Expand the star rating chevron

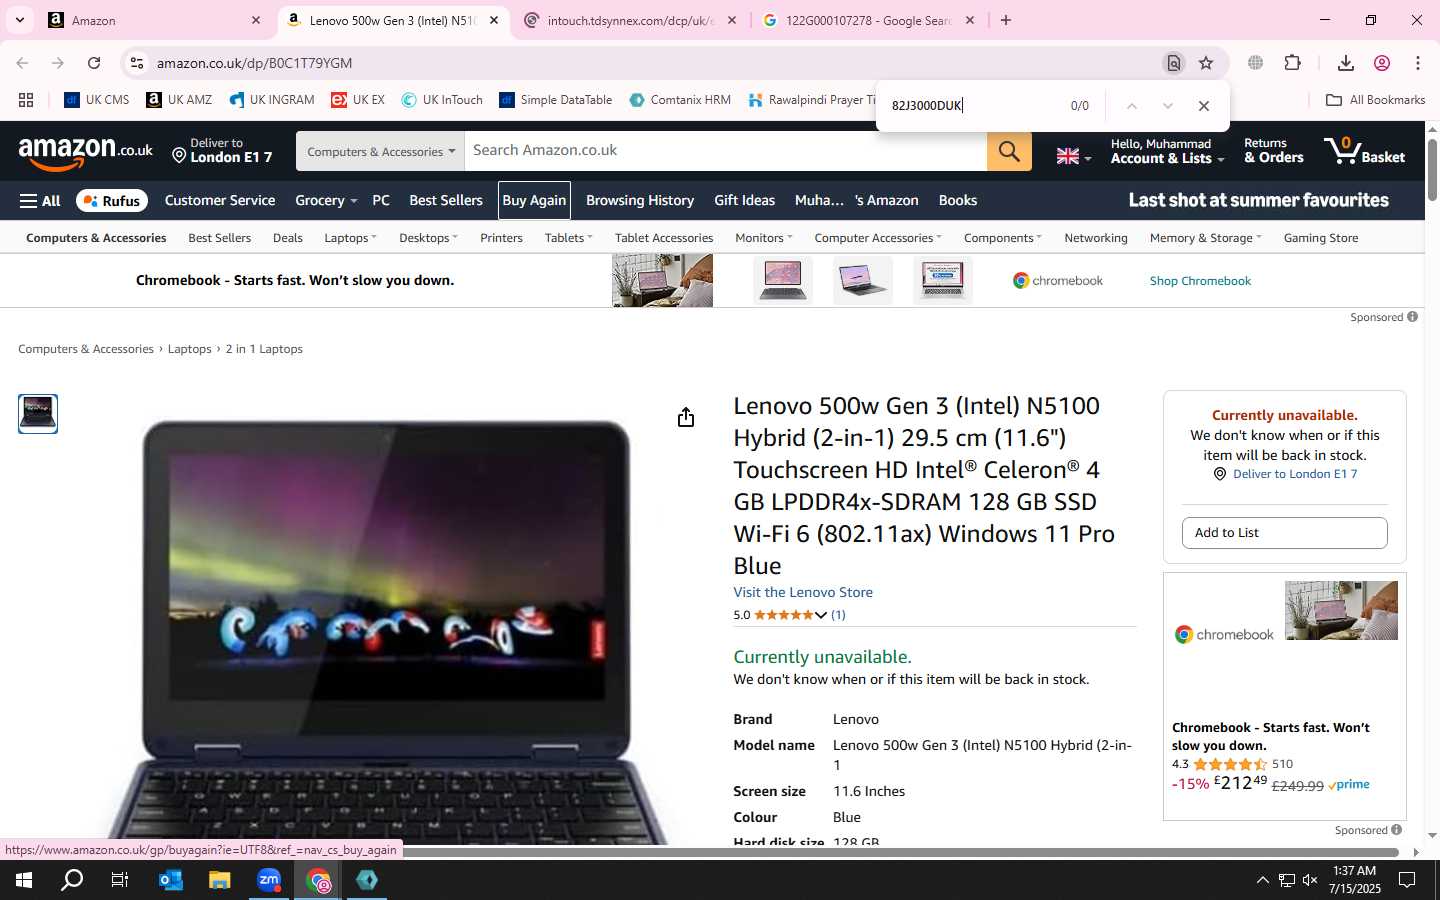[x=821, y=615]
